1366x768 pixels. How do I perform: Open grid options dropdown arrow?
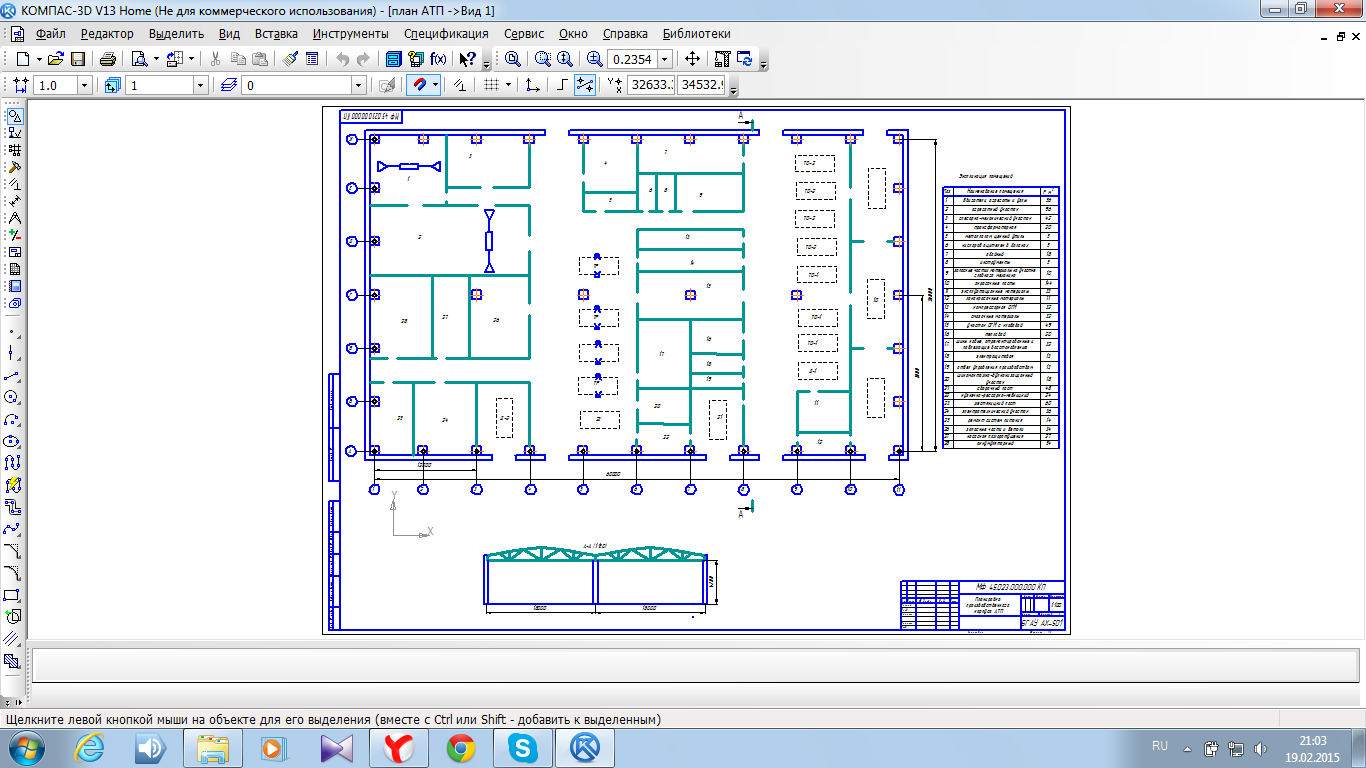(508, 85)
